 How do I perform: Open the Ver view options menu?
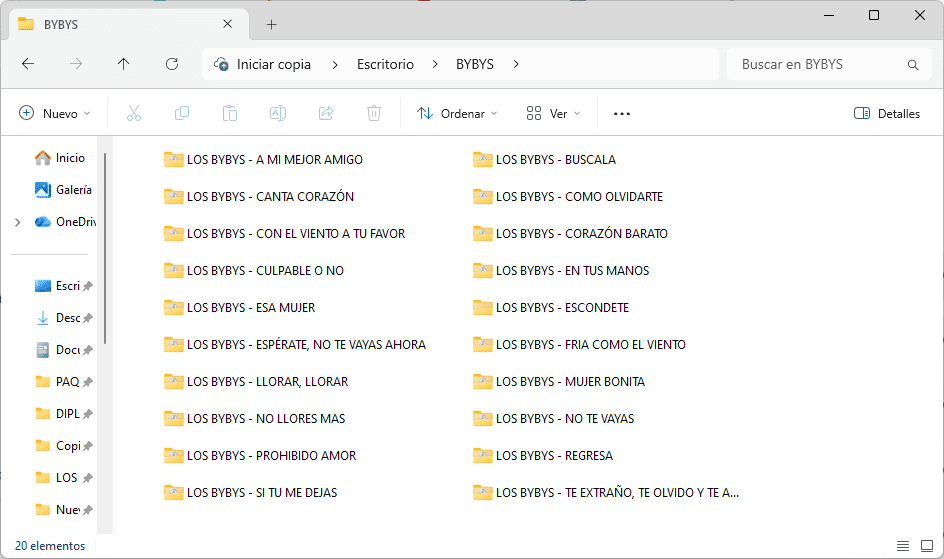point(554,114)
